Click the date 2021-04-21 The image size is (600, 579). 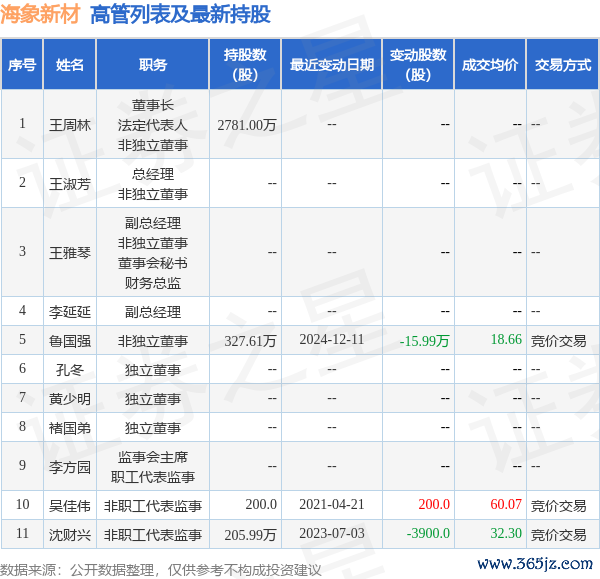pos(332,504)
